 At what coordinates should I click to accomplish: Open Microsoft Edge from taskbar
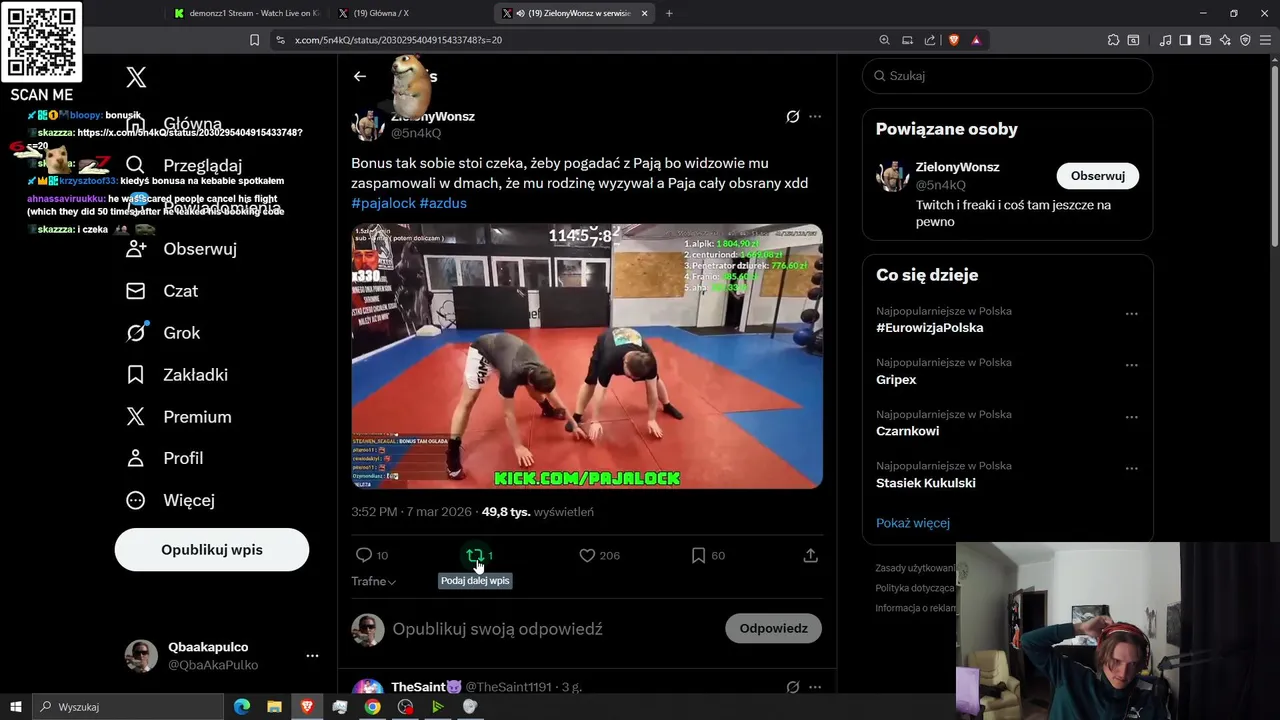click(x=242, y=707)
